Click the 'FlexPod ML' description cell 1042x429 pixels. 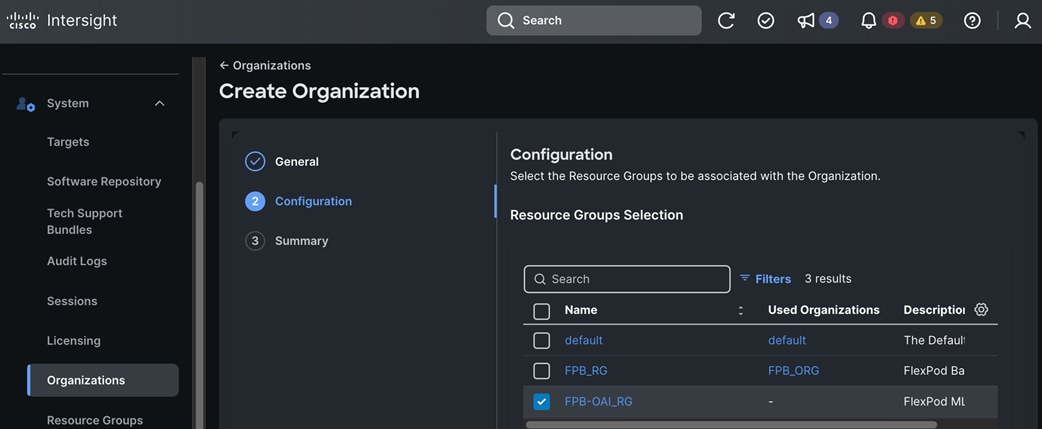(934, 401)
